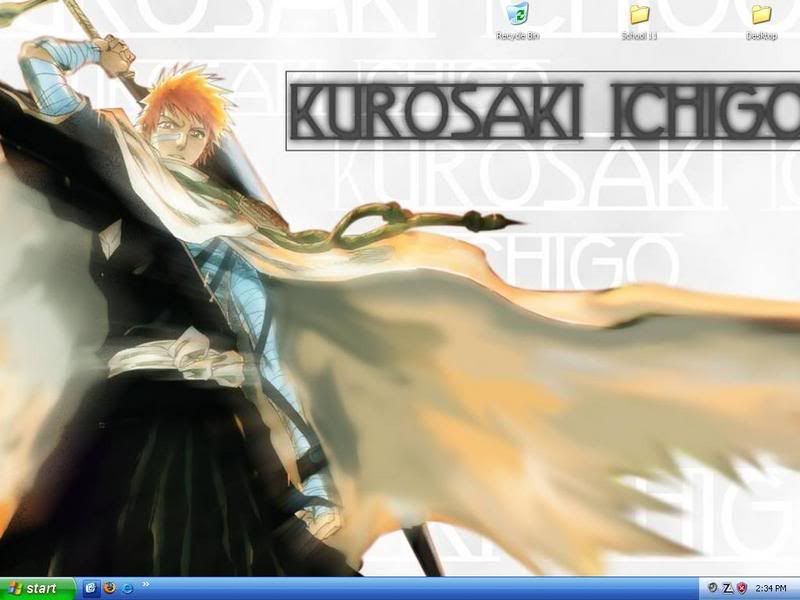Click the School 11 folder name label
The width and height of the screenshot is (800, 600).
[x=639, y=36]
